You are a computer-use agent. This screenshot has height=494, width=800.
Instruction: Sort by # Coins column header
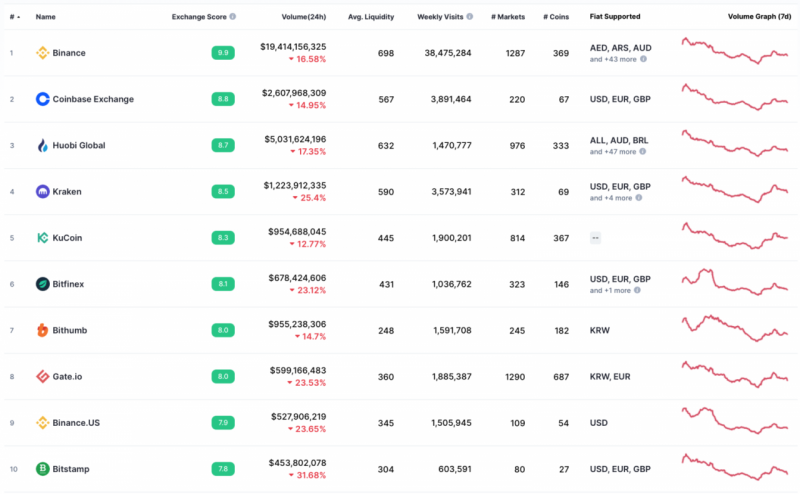pyautogui.click(x=556, y=17)
